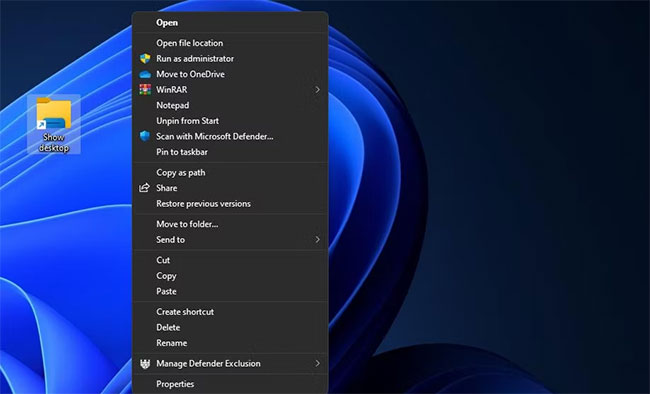This screenshot has height=394, width=650.
Task: Open the Send to entry
Action: tap(230, 240)
